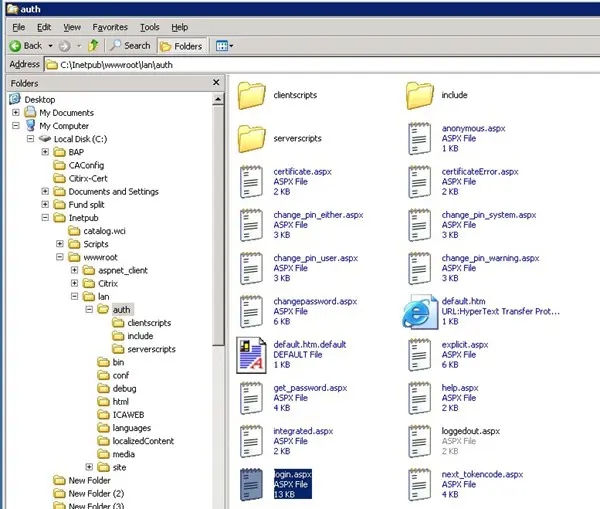This screenshot has width=600, height=509.
Task: Open the Views toolbar dropdown
Action: [223, 45]
